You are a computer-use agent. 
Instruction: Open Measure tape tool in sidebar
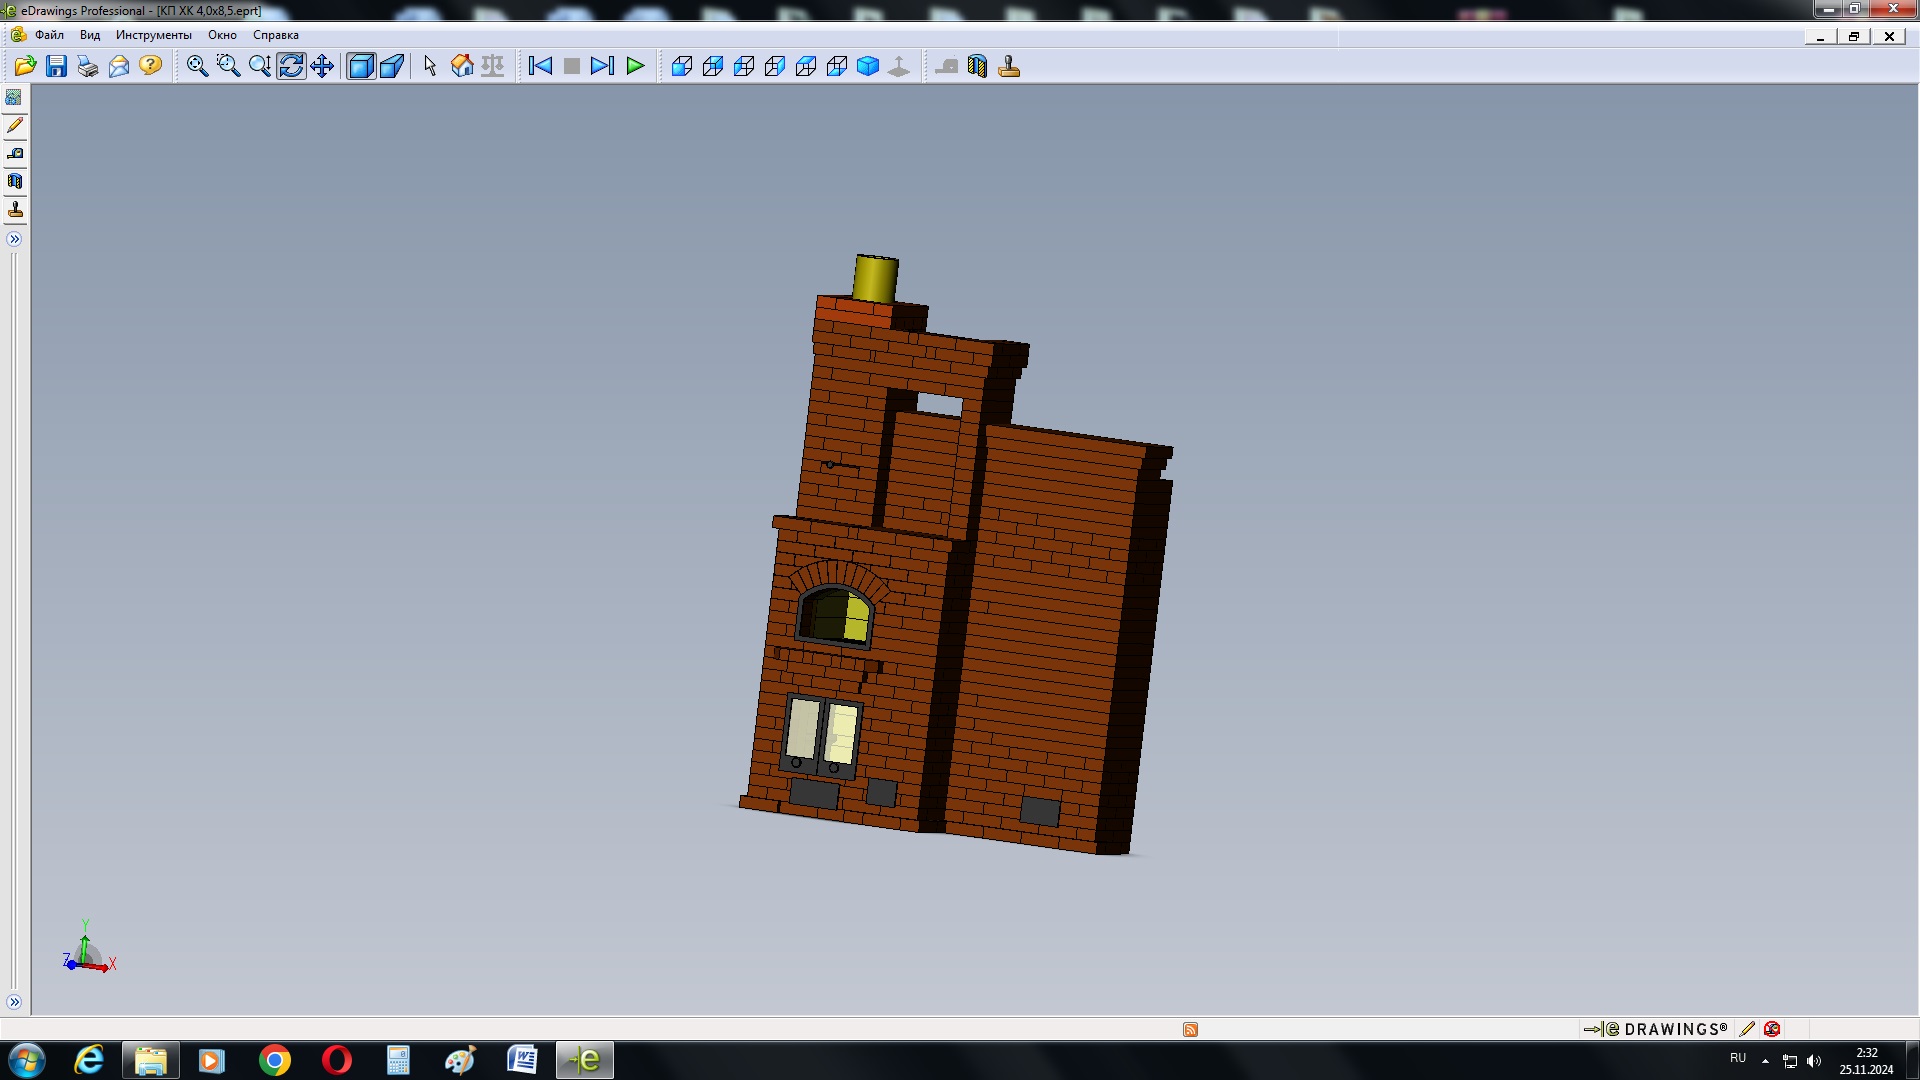pos(15,154)
